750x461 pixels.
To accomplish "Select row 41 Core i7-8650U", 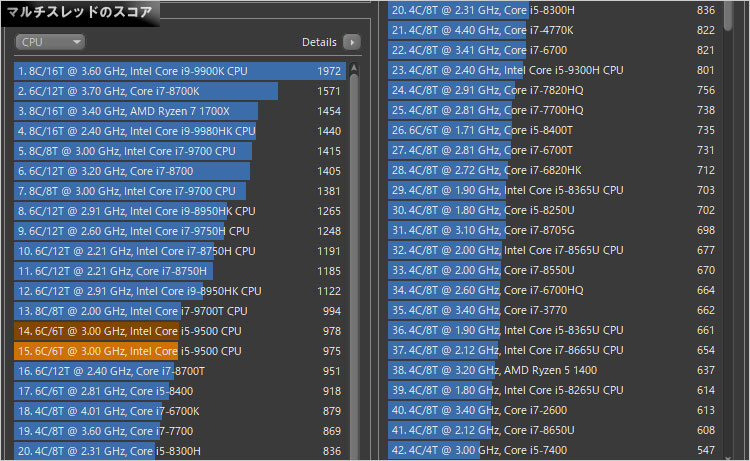I will 554,430.
